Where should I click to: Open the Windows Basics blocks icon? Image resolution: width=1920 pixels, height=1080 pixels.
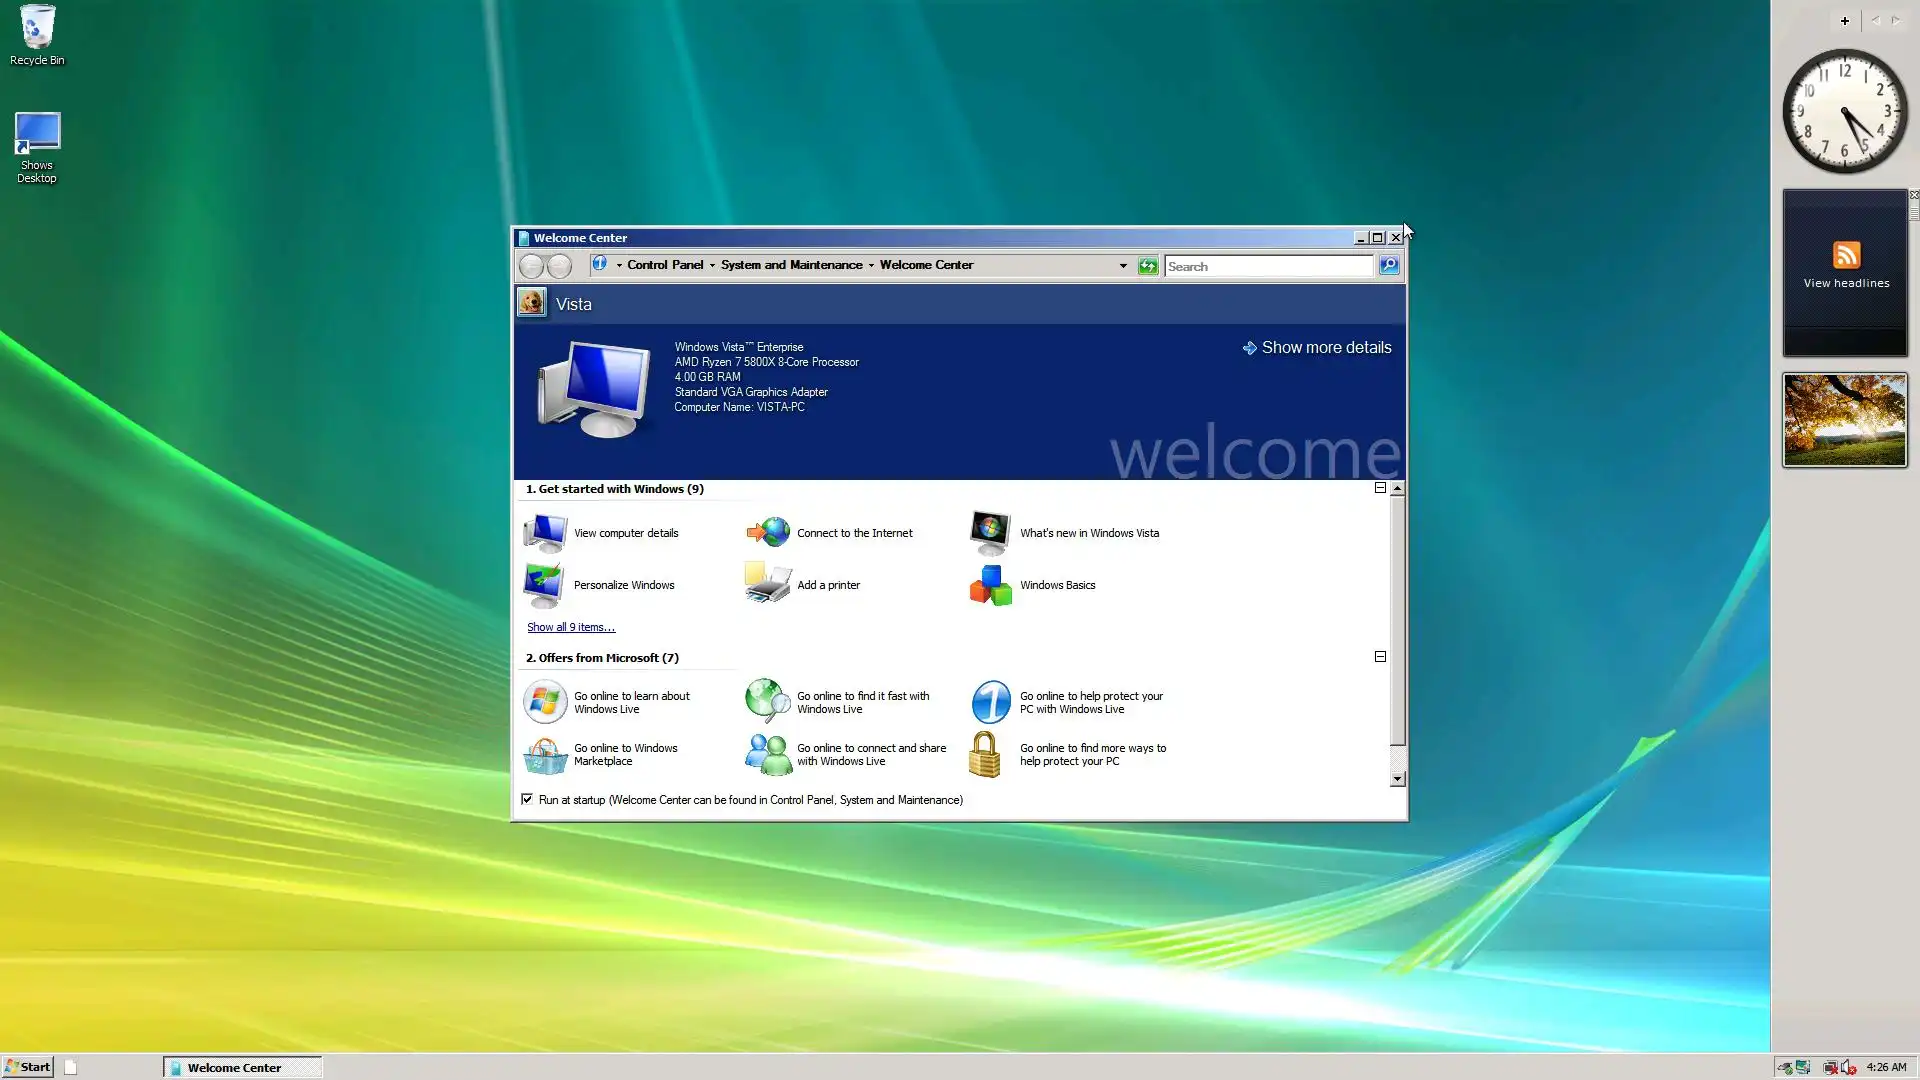[x=990, y=585]
